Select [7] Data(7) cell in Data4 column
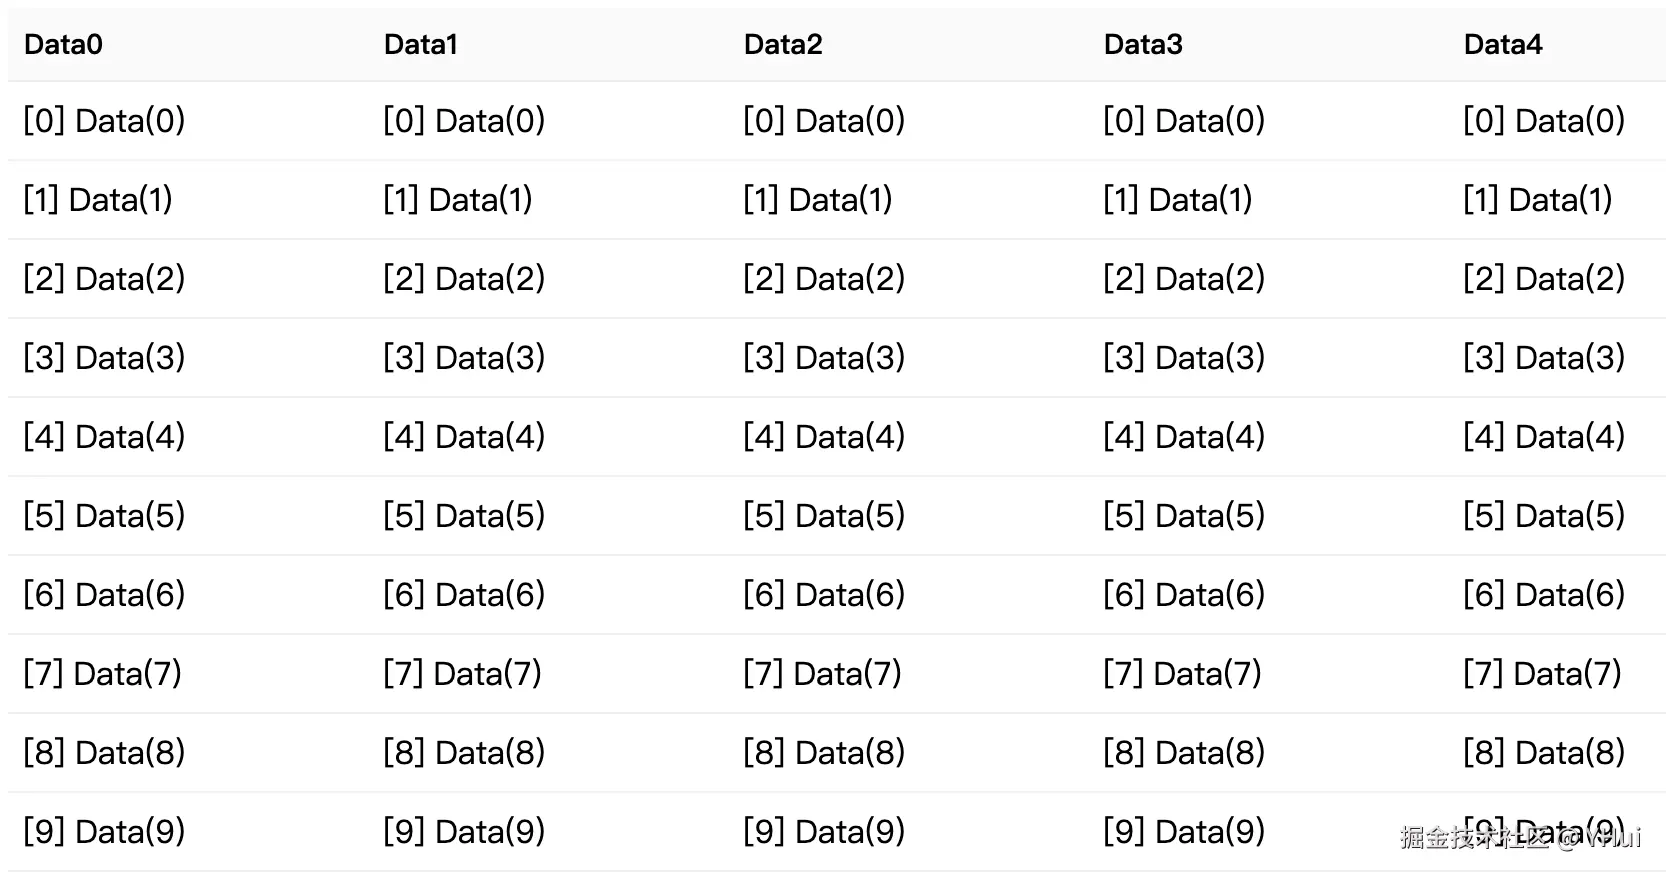The height and width of the screenshot is (876, 1666). (x=1543, y=674)
